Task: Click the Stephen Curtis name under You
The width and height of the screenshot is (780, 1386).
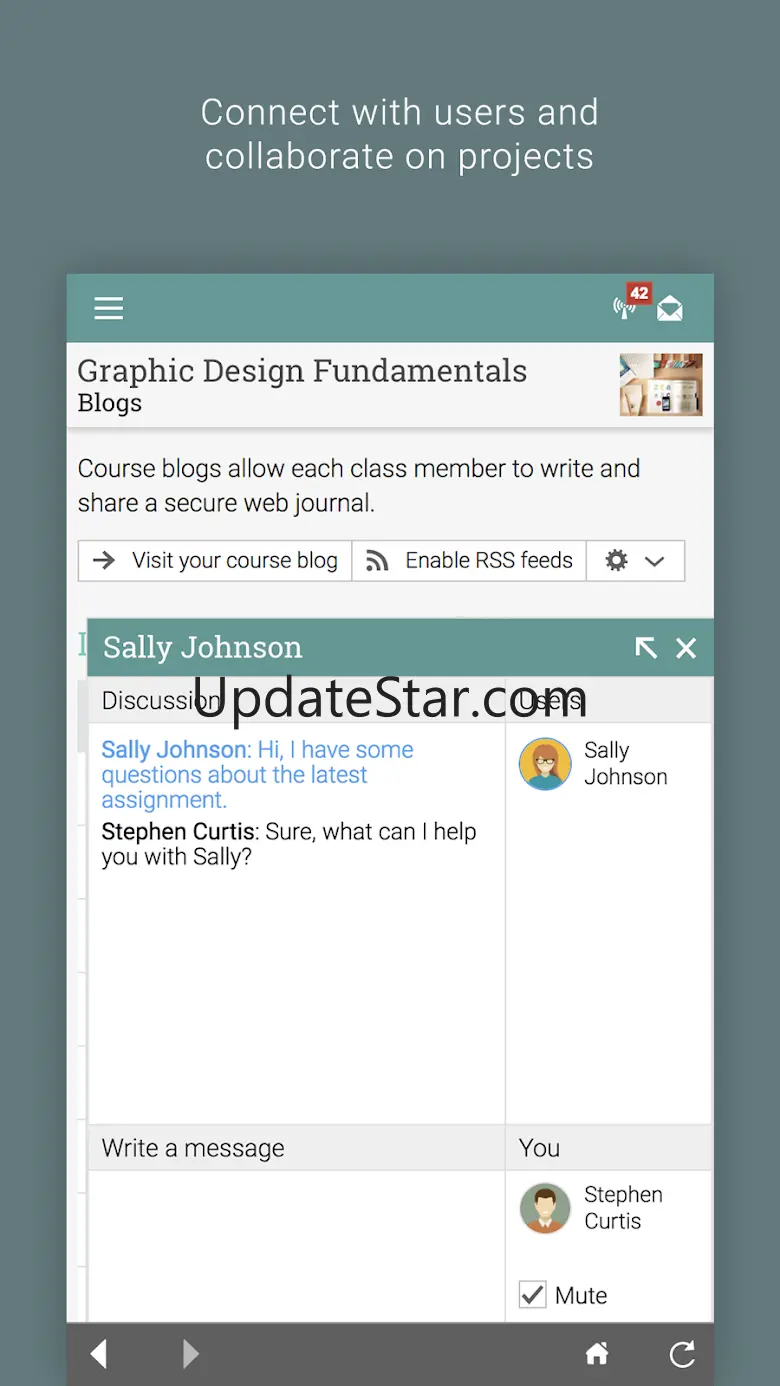Action: (623, 1208)
